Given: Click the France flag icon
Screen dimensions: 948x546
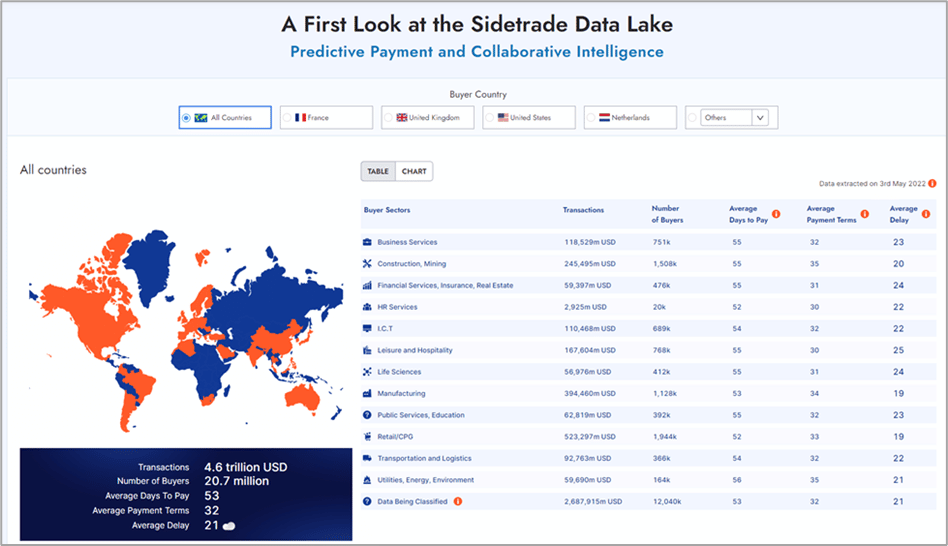Looking at the screenshot, I should point(300,117).
